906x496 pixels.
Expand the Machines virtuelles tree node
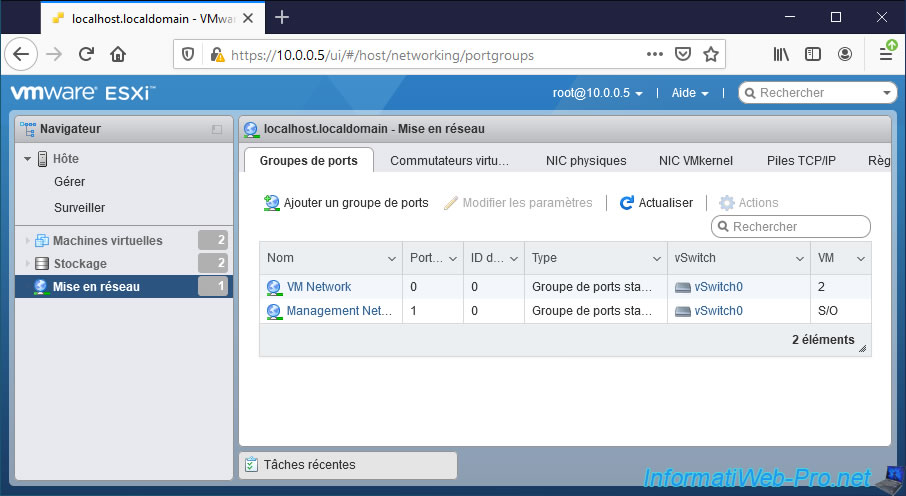click(28, 241)
